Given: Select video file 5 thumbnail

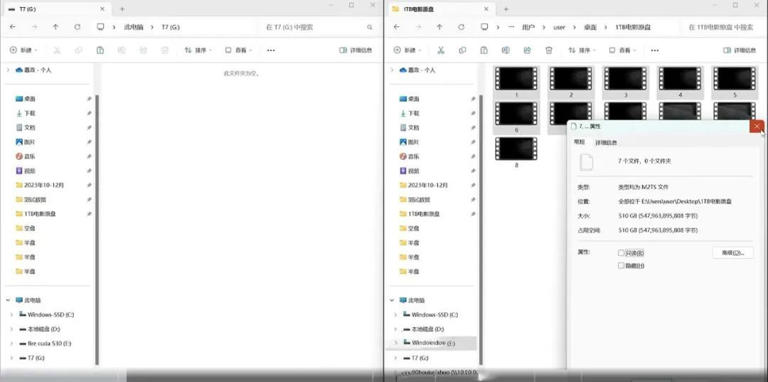Looking at the screenshot, I should coord(734,78).
